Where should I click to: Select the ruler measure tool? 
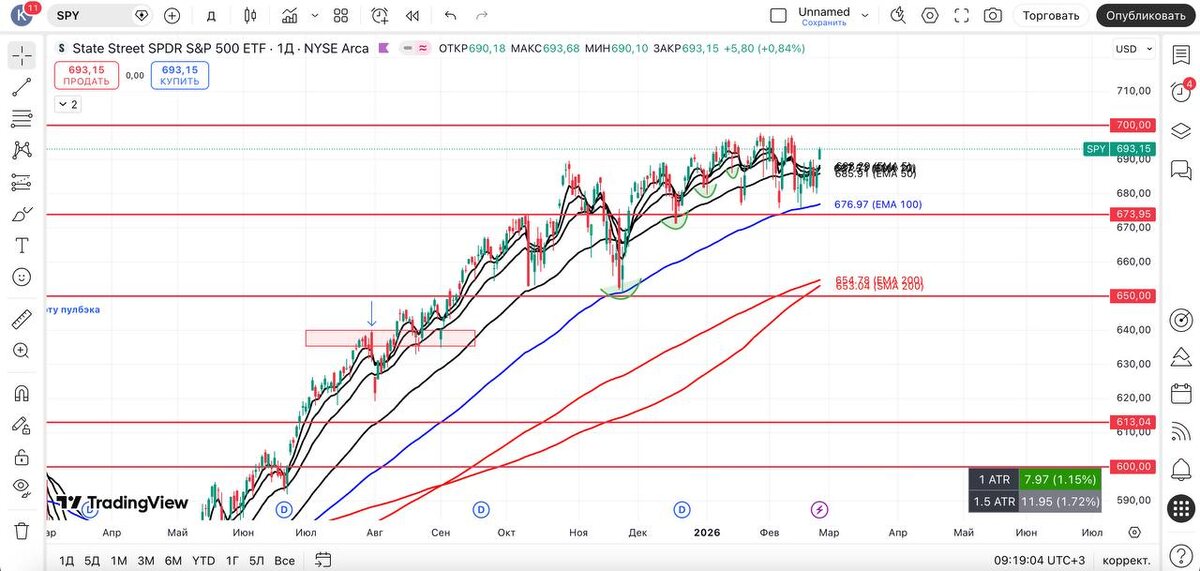(22, 320)
